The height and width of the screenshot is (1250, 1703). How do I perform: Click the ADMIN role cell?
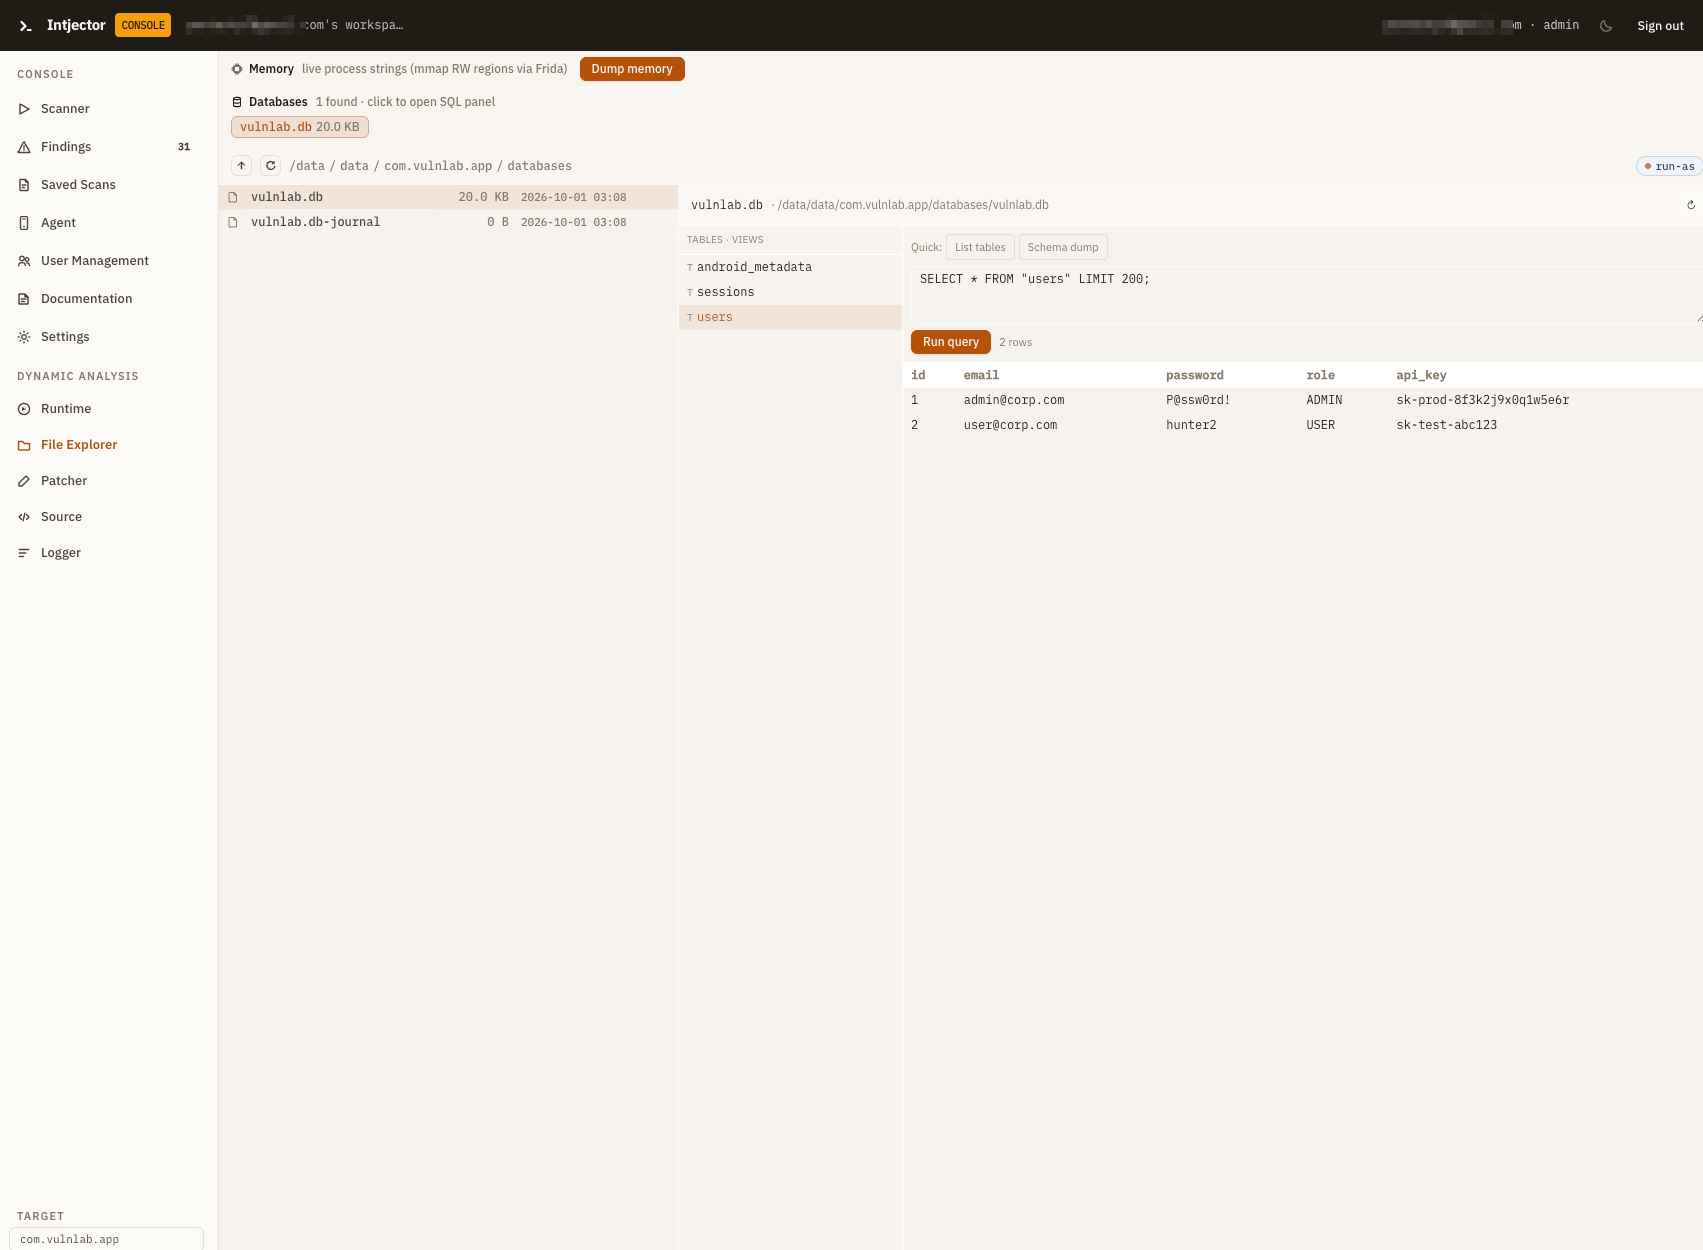tap(1324, 400)
